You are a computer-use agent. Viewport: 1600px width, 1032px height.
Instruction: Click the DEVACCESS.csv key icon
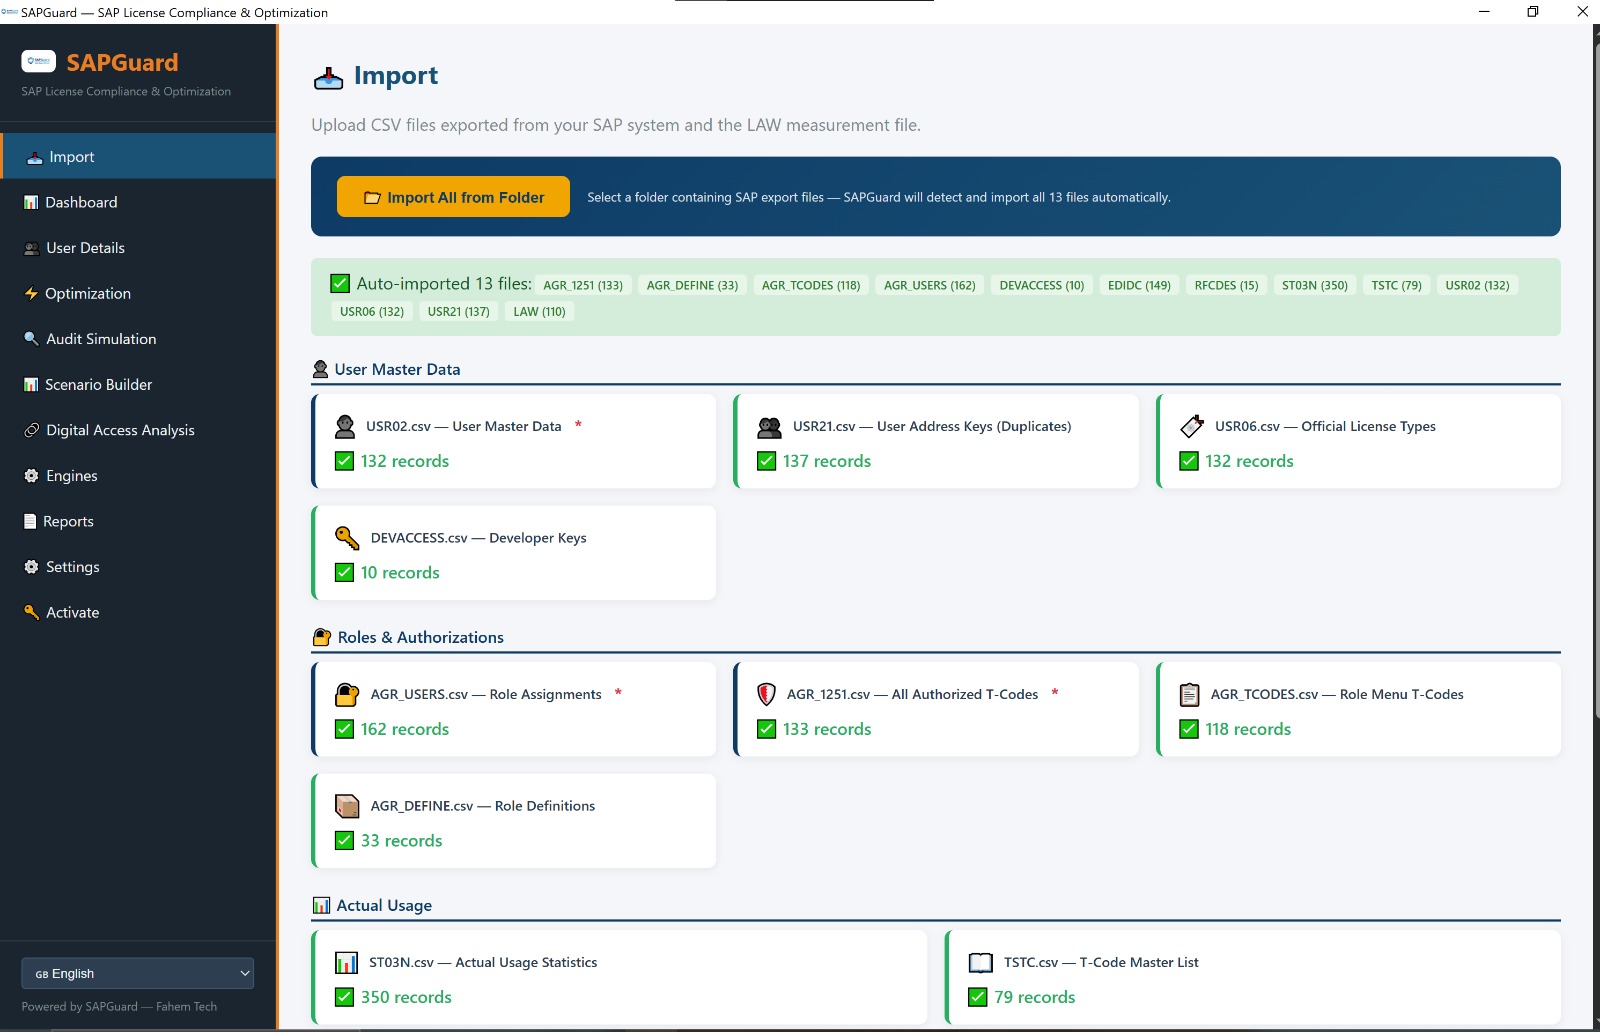tap(347, 538)
